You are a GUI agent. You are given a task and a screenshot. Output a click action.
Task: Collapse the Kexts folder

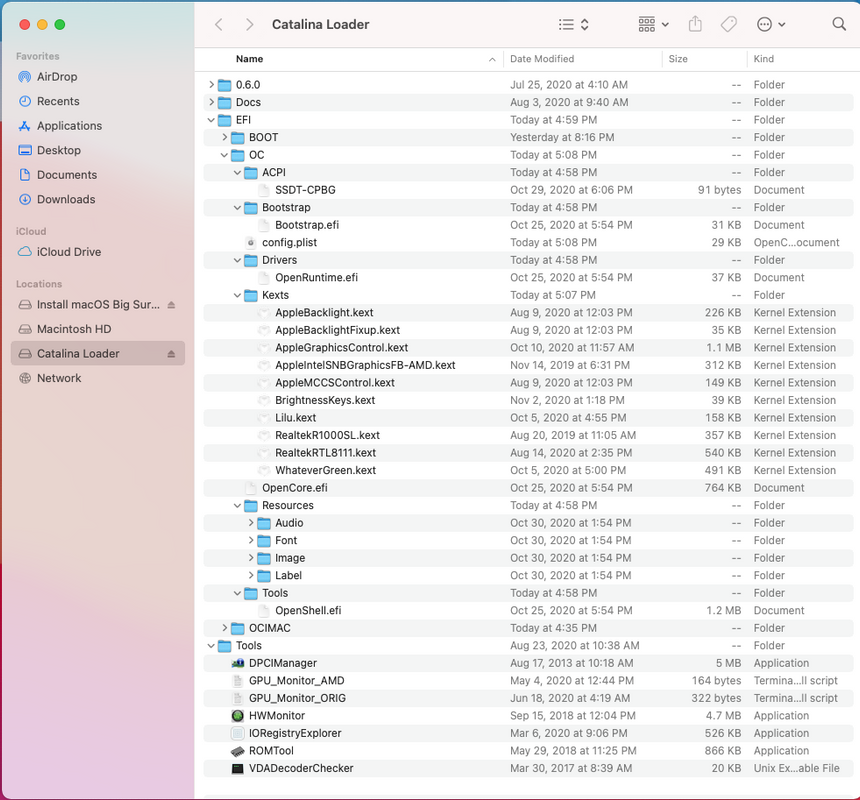(237, 295)
